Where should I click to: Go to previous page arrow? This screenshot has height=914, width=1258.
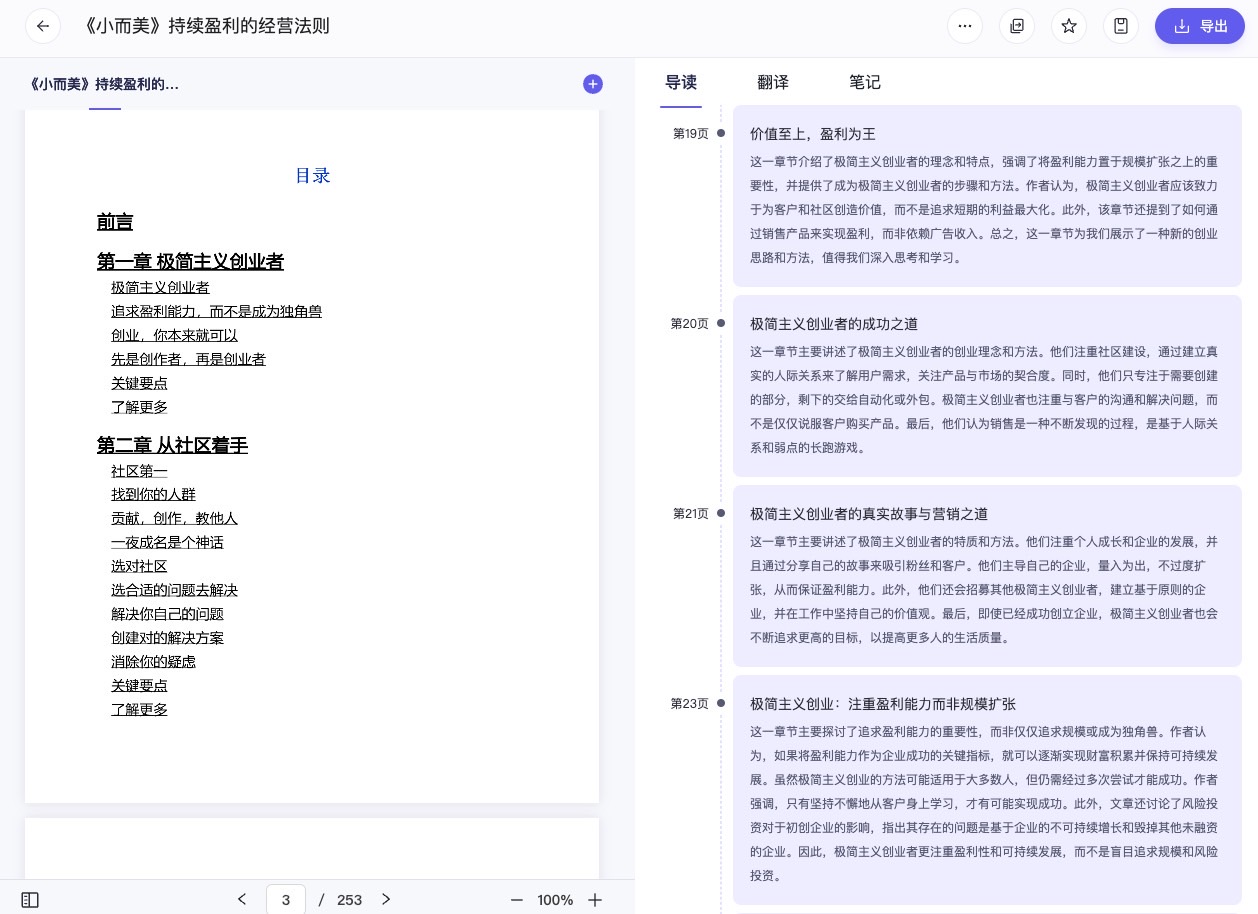point(242,900)
